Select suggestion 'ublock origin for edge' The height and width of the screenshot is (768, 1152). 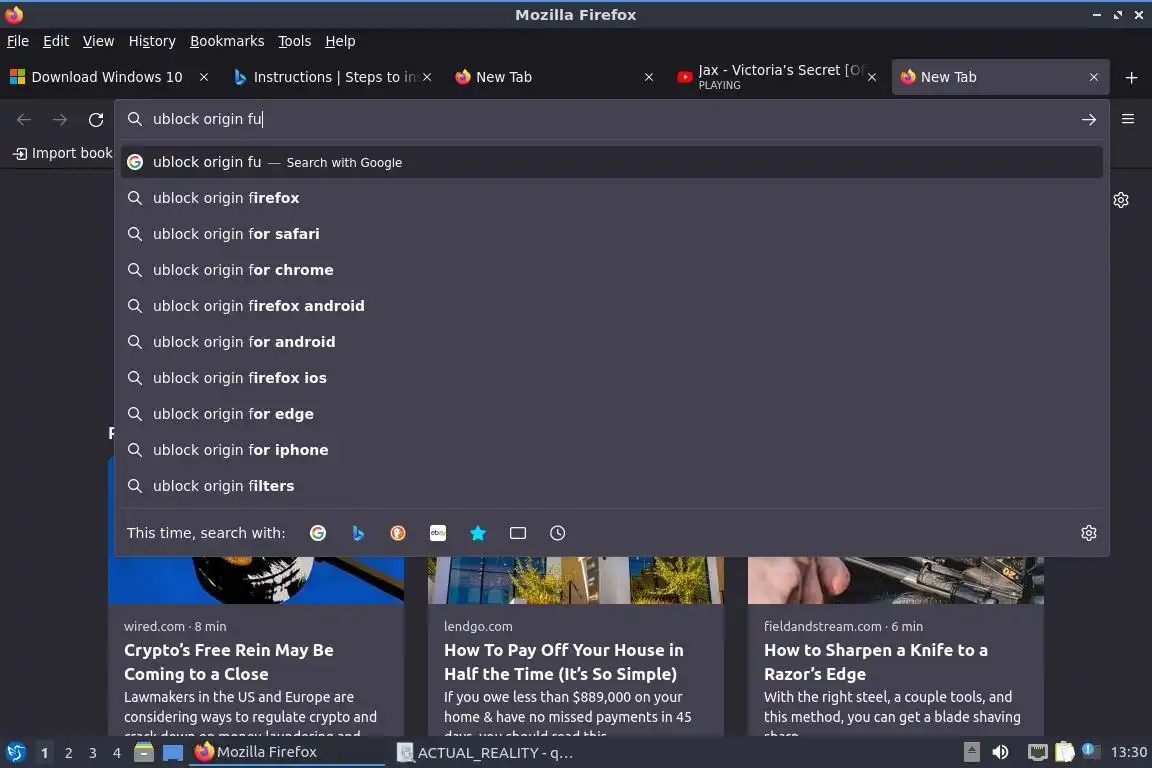coord(611,414)
